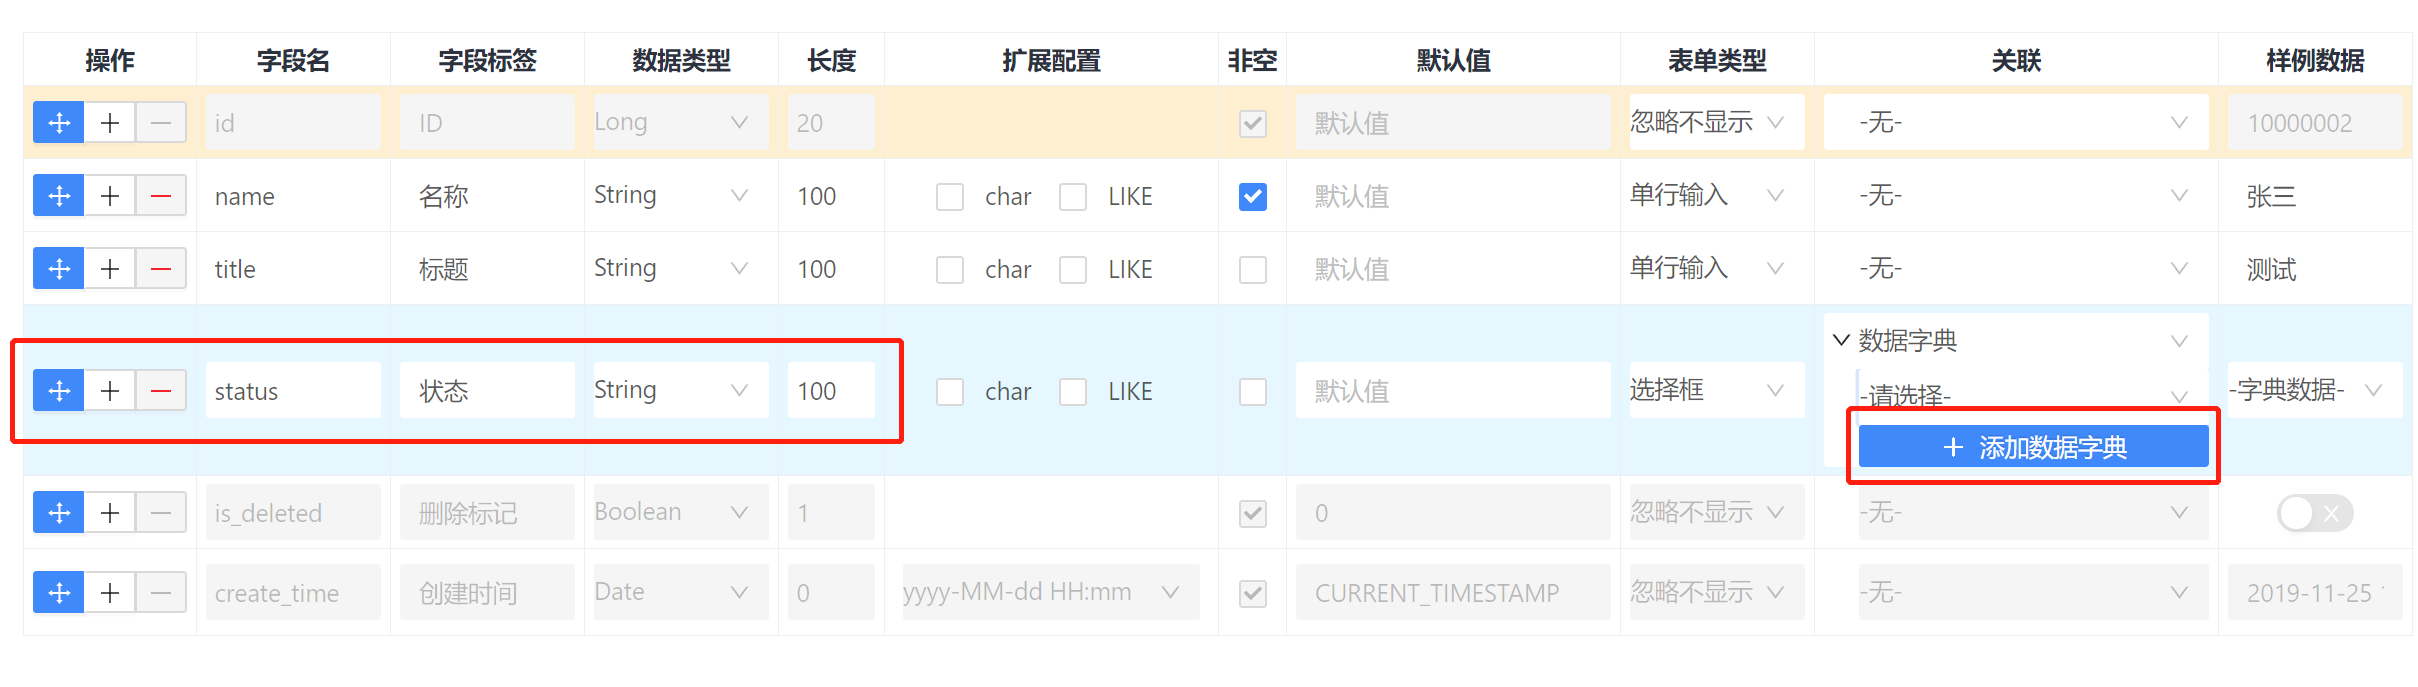Click the 样例数据 column header
Image resolution: width=2418 pixels, height=687 pixels.
click(x=2315, y=61)
